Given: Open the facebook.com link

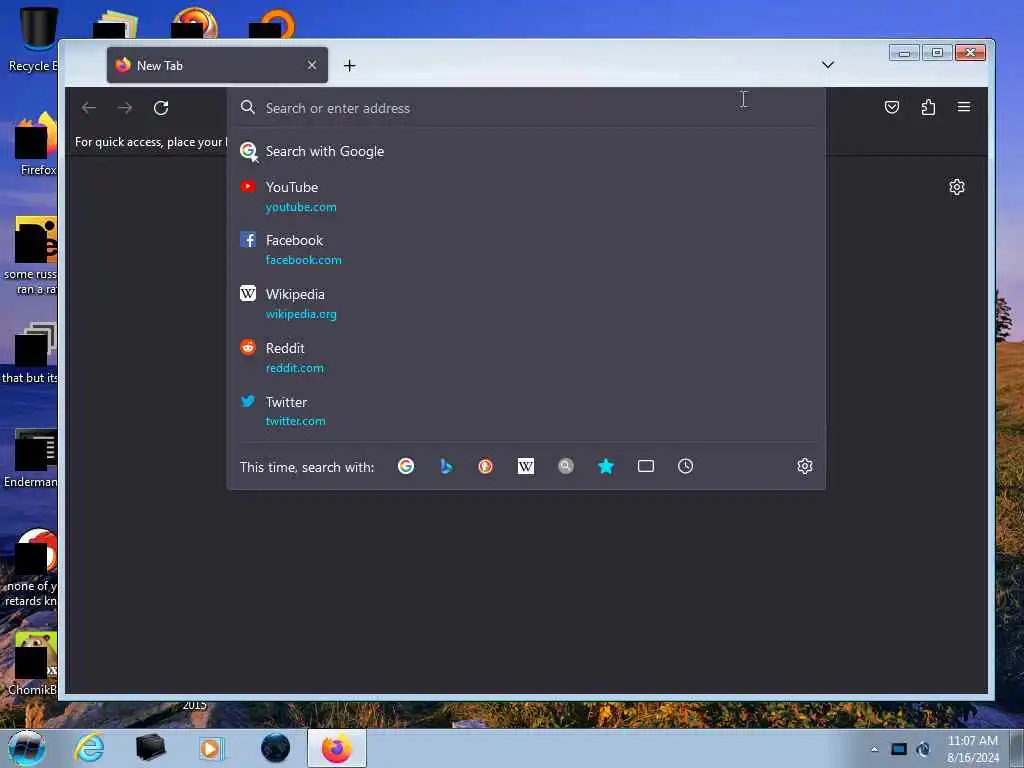Looking at the screenshot, I should pos(304,260).
